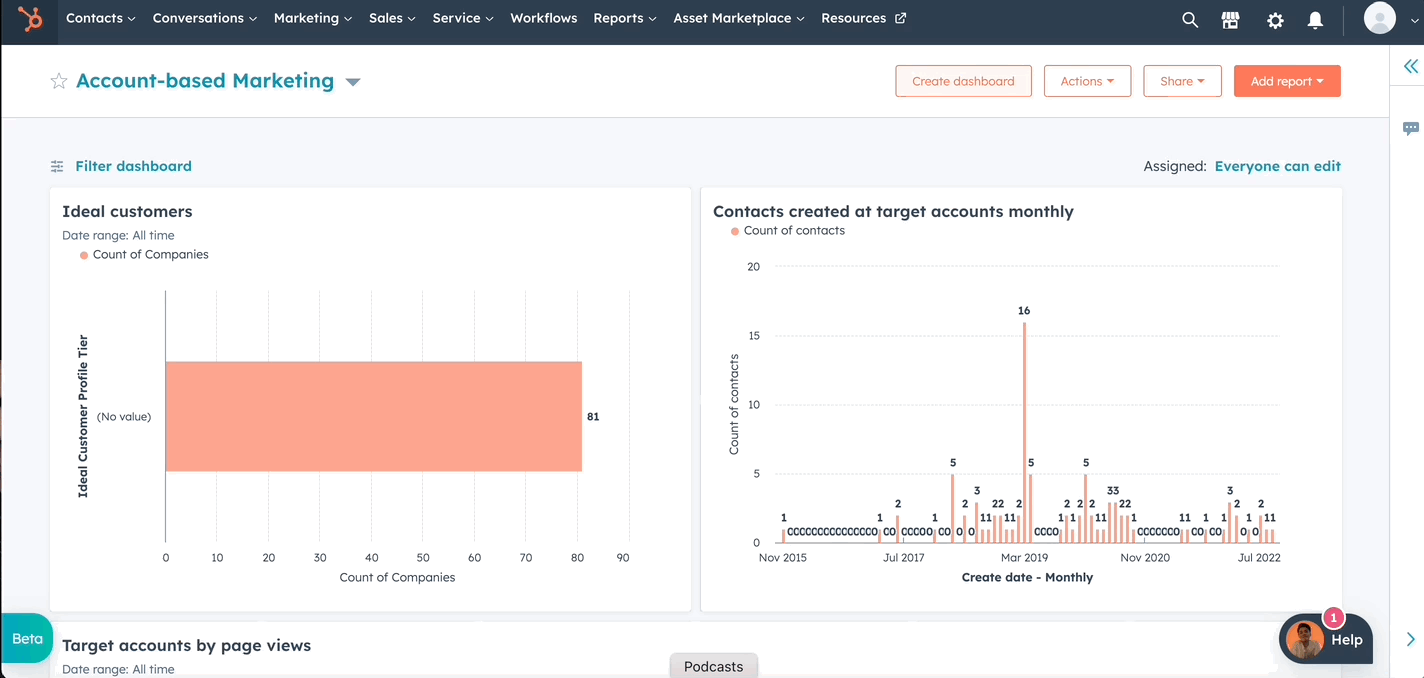Open the Actions dropdown

pos(1087,81)
